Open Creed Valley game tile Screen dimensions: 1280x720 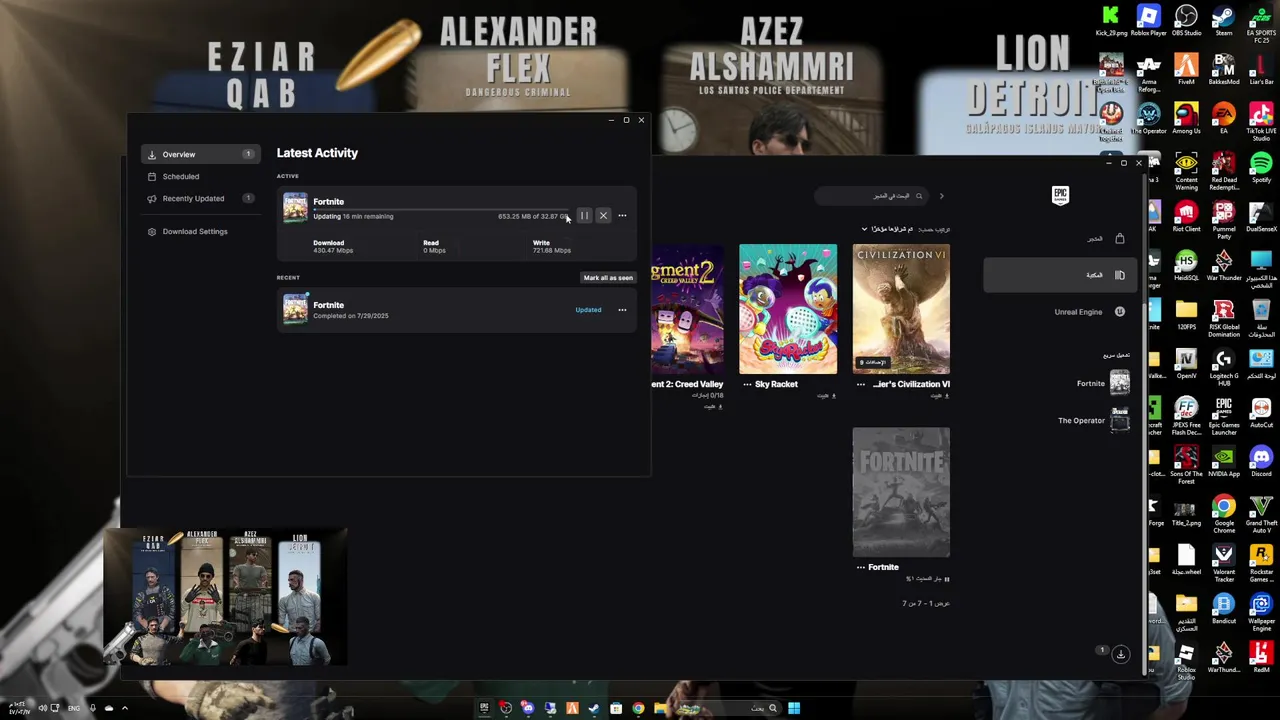coord(687,309)
